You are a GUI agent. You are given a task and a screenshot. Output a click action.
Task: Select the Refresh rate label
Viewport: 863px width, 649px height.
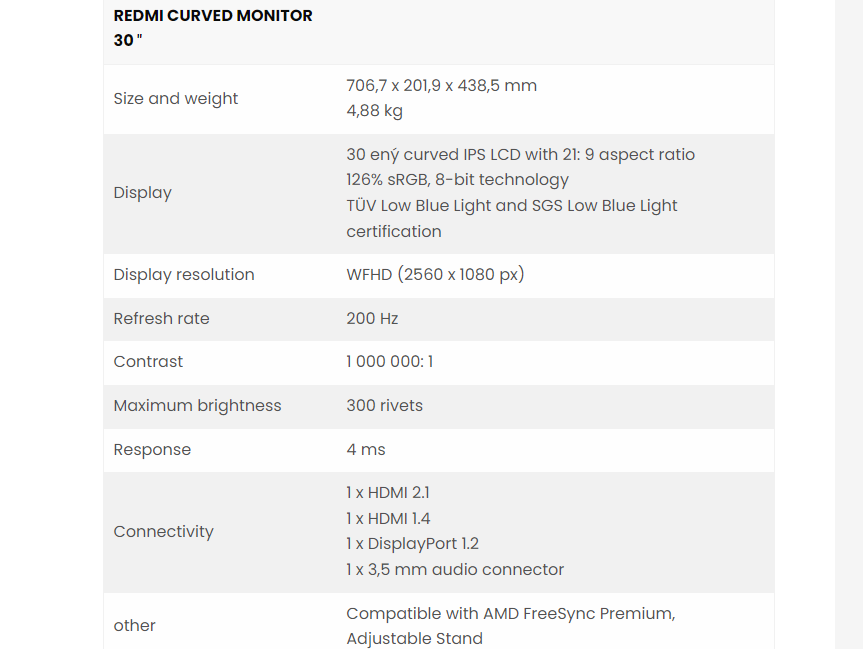pos(161,318)
